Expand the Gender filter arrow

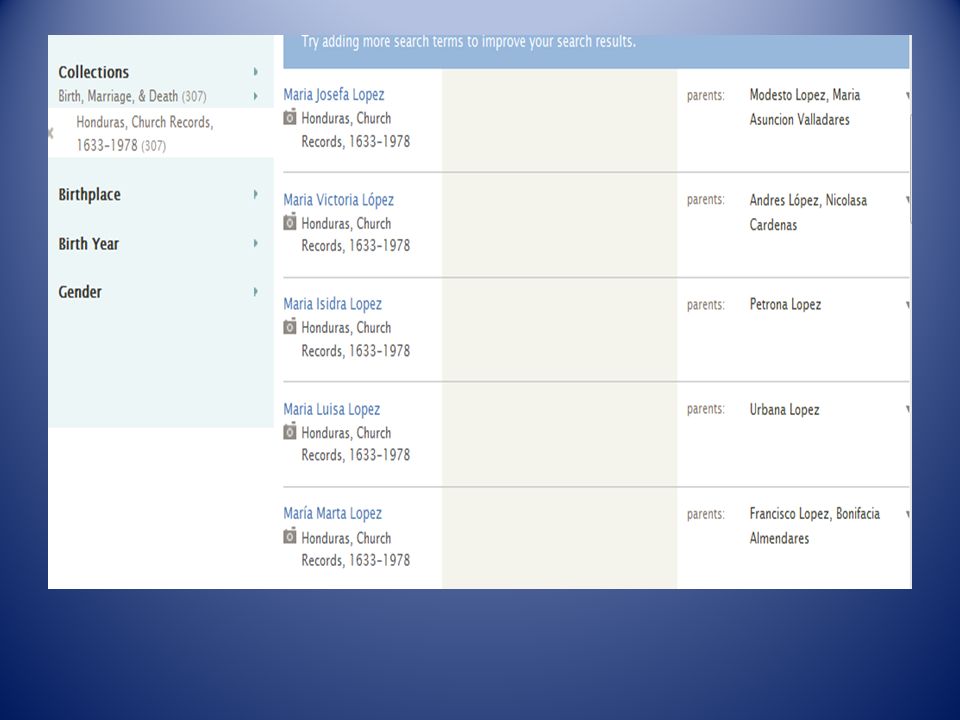click(x=255, y=291)
